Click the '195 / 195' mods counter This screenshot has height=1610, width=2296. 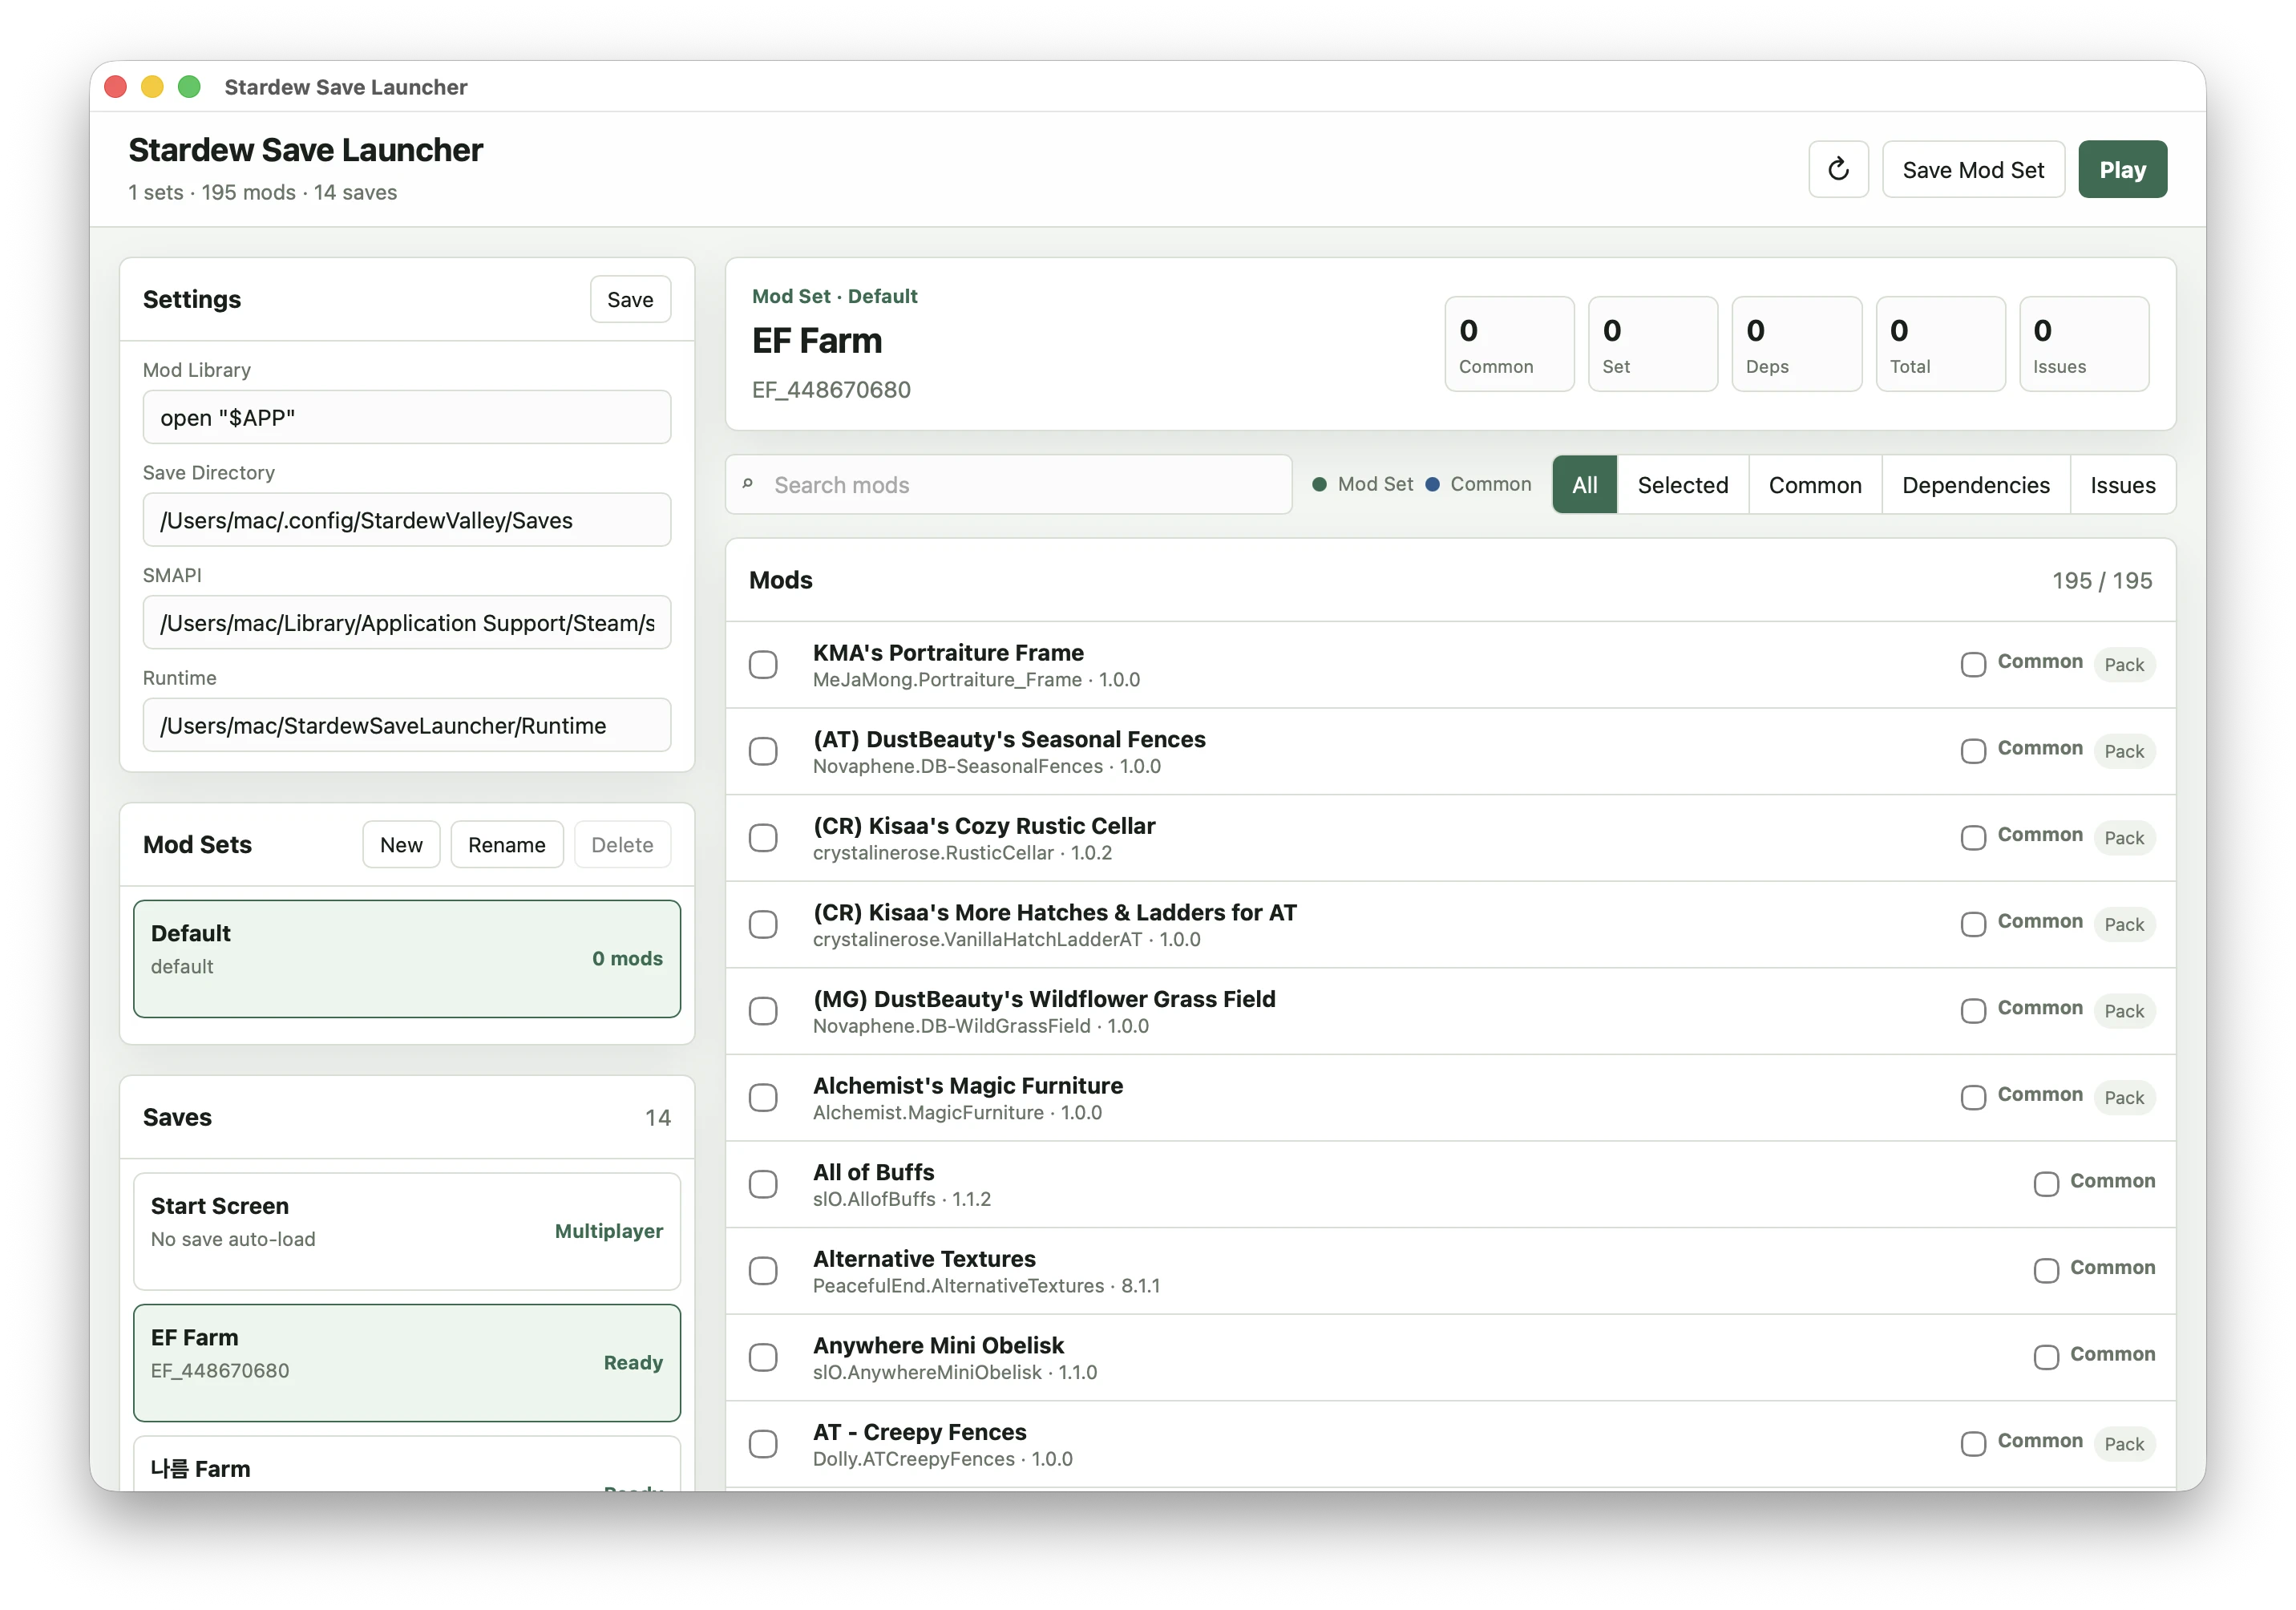pyautogui.click(x=2101, y=580)
